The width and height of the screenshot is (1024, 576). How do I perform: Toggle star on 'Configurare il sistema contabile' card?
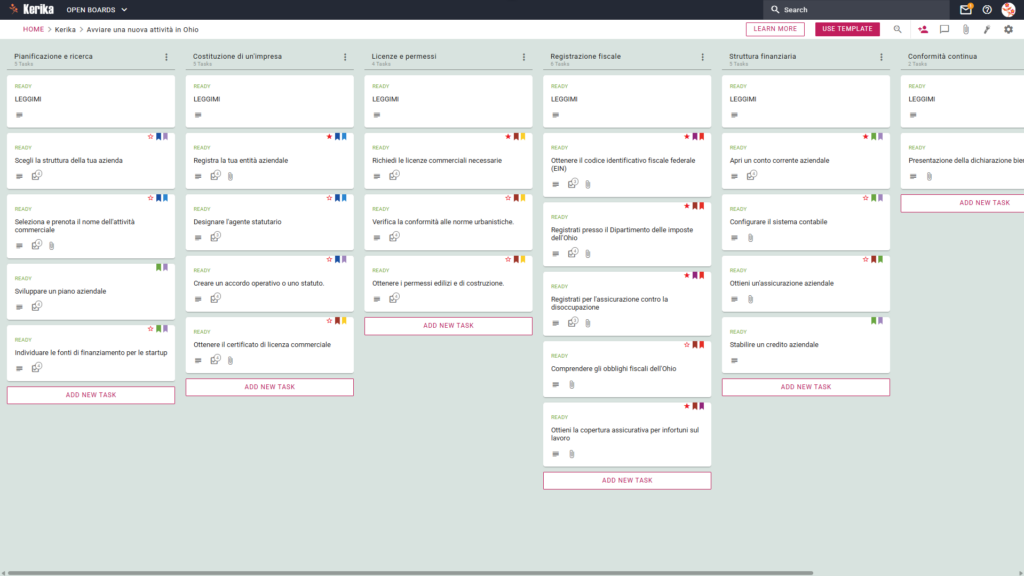(865, 198)
